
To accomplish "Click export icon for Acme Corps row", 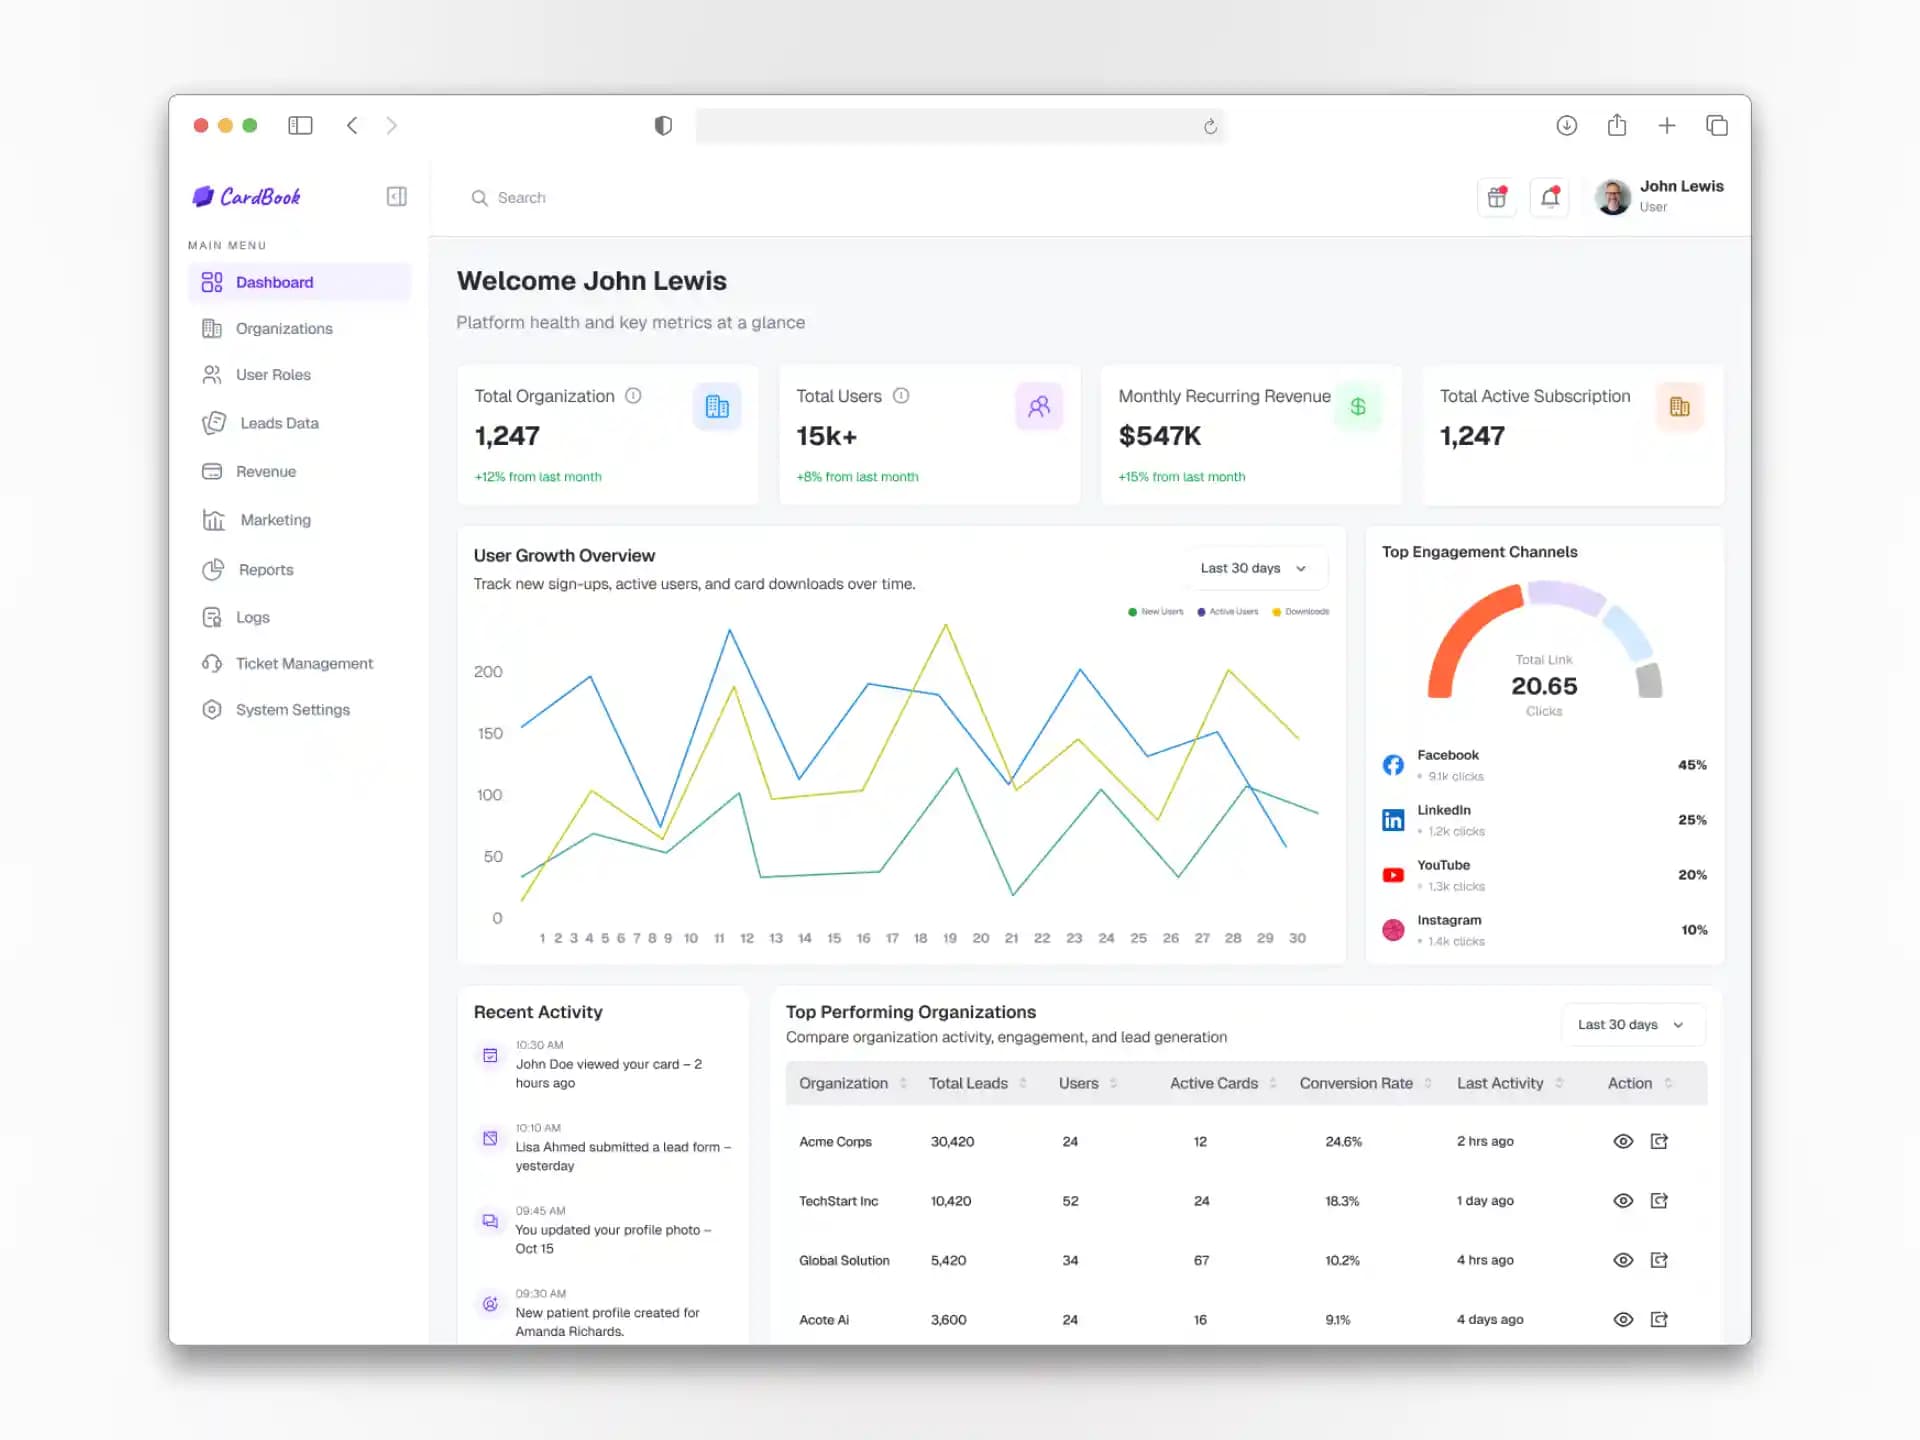I will (x=1659, y=1141).
